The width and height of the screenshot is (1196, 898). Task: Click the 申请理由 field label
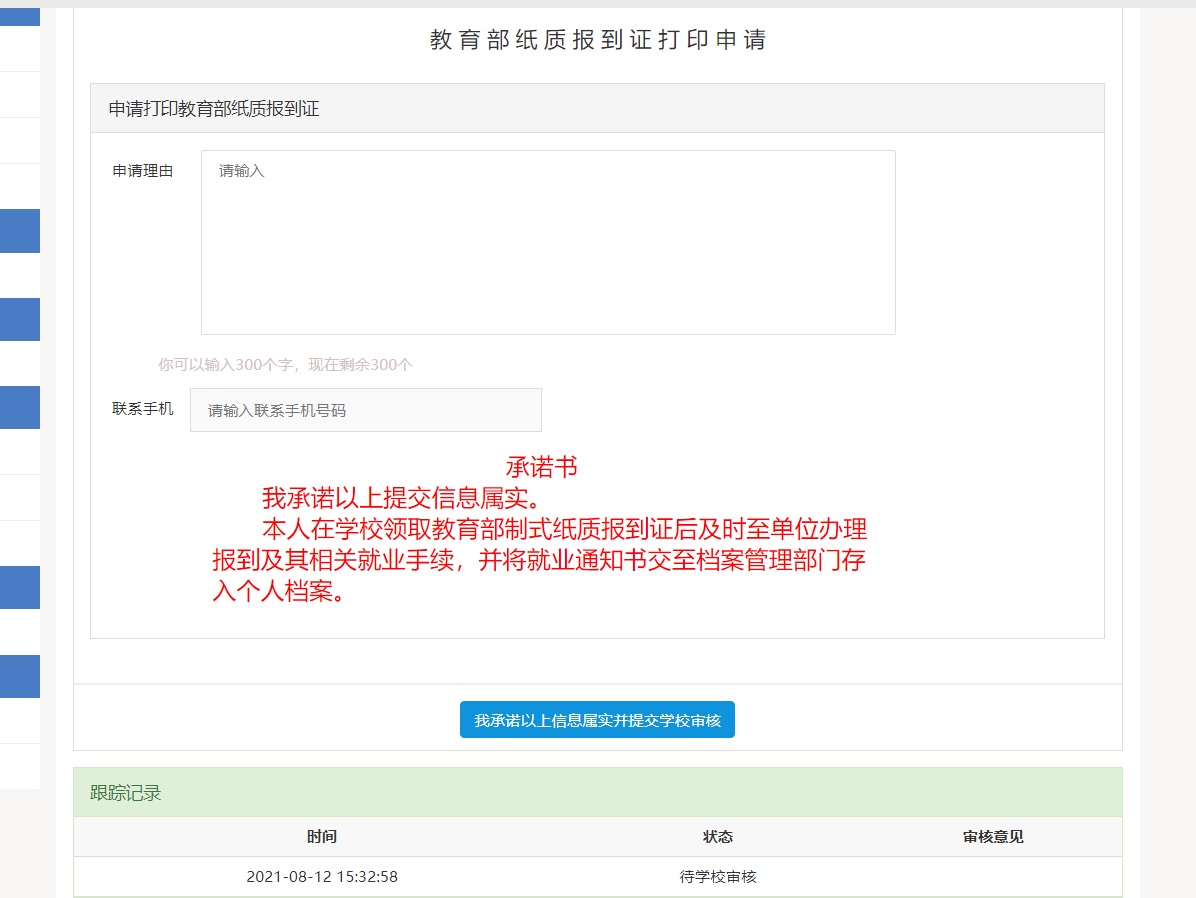tap(143, 171)
